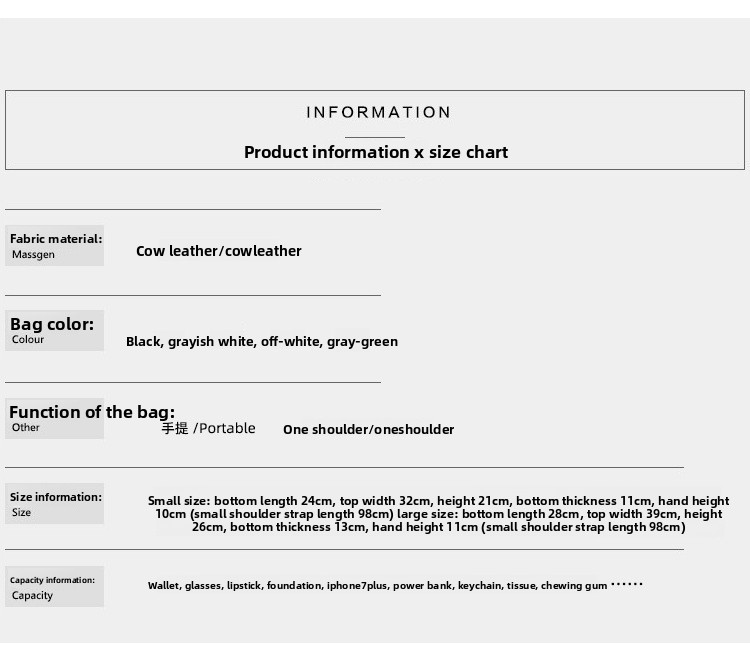
Task: Click the Colour subtitle under Bag color
Action: pyautogui.click(x=28, y=339)
